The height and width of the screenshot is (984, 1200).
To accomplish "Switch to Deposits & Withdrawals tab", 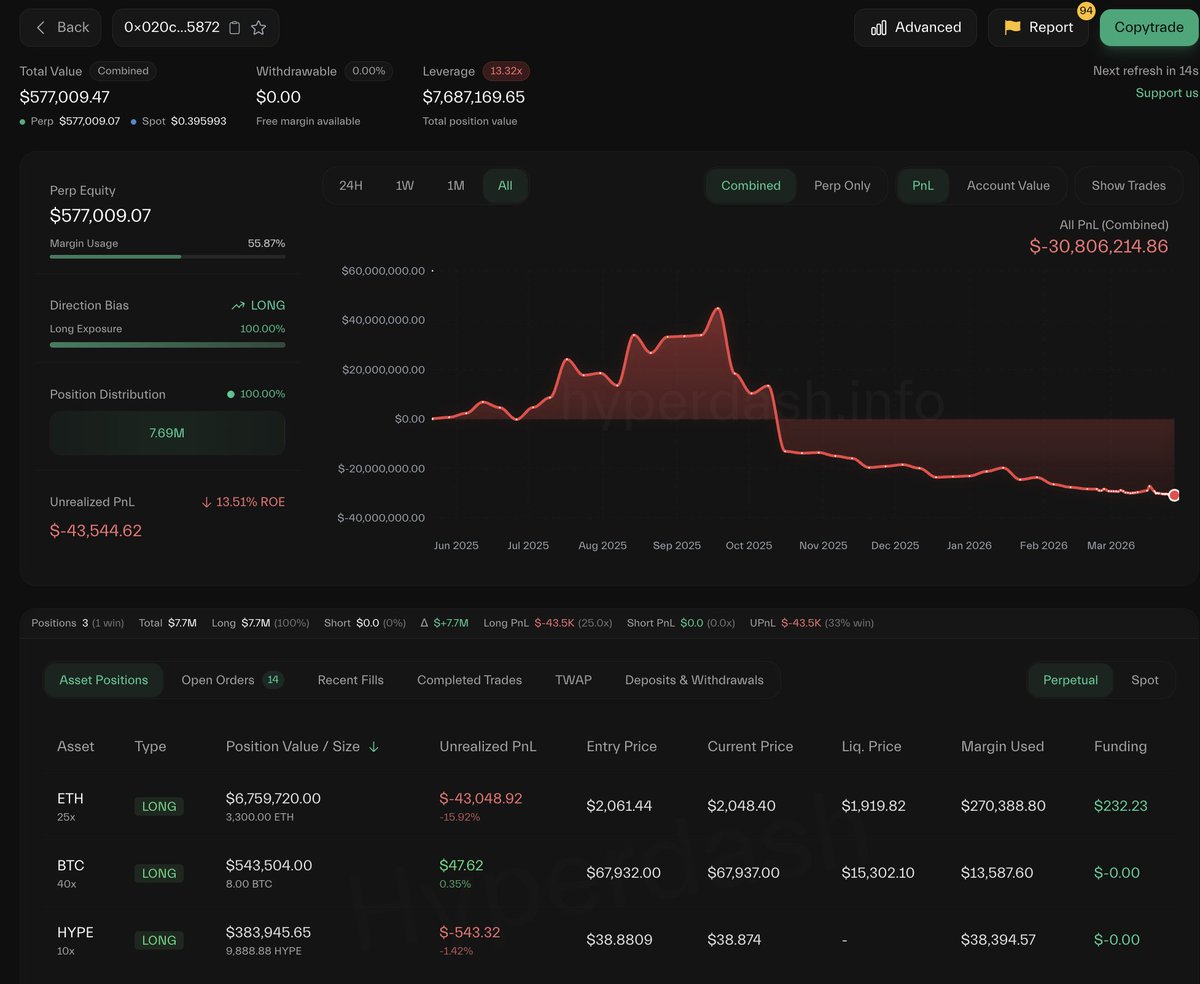I will (x=694, y=680).
